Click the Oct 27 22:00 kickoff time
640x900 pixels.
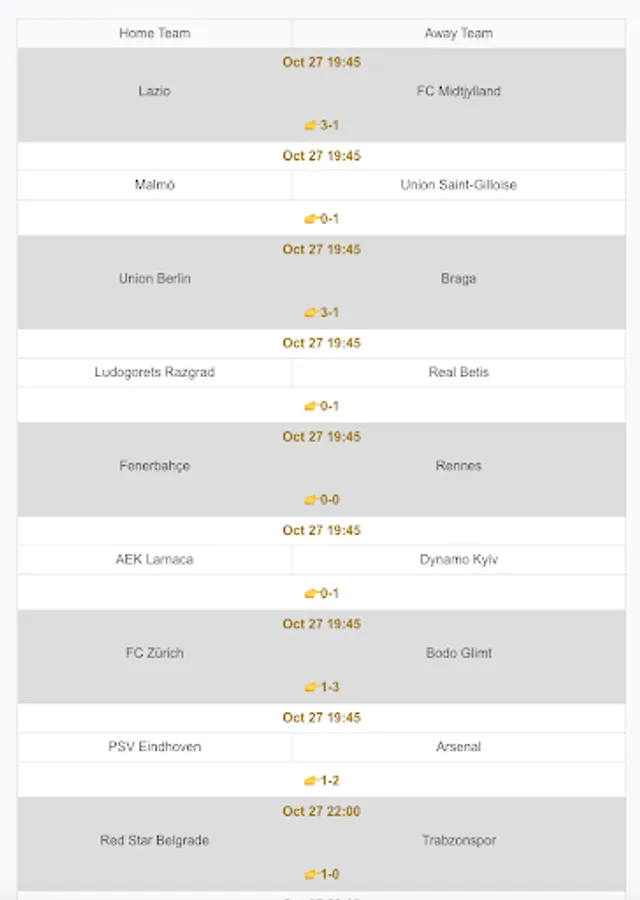coord(321,811)
